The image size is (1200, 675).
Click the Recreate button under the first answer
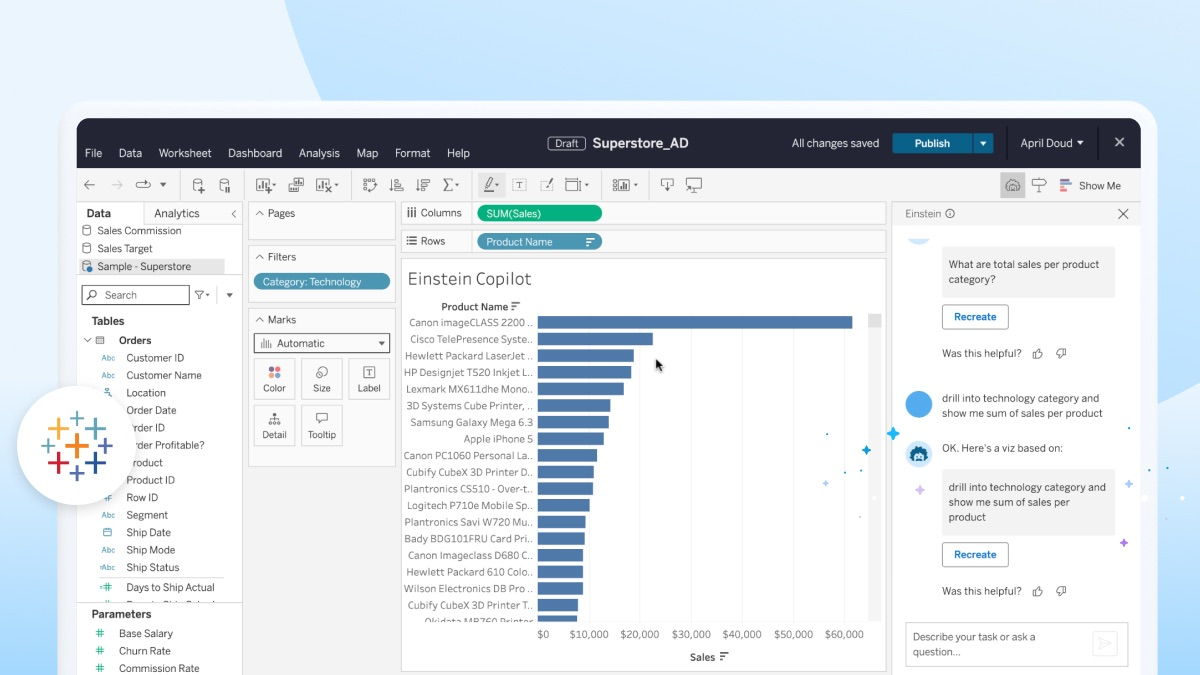click(x=975, y=316)
